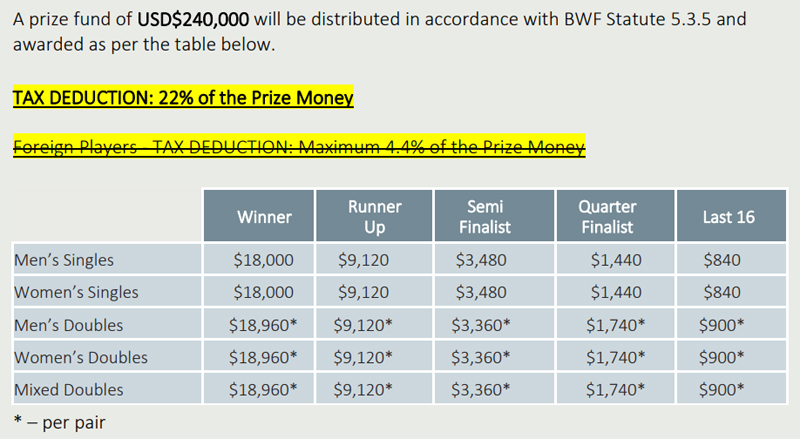Click Men's Singles runner up $9,120

(x=363, y=261)
